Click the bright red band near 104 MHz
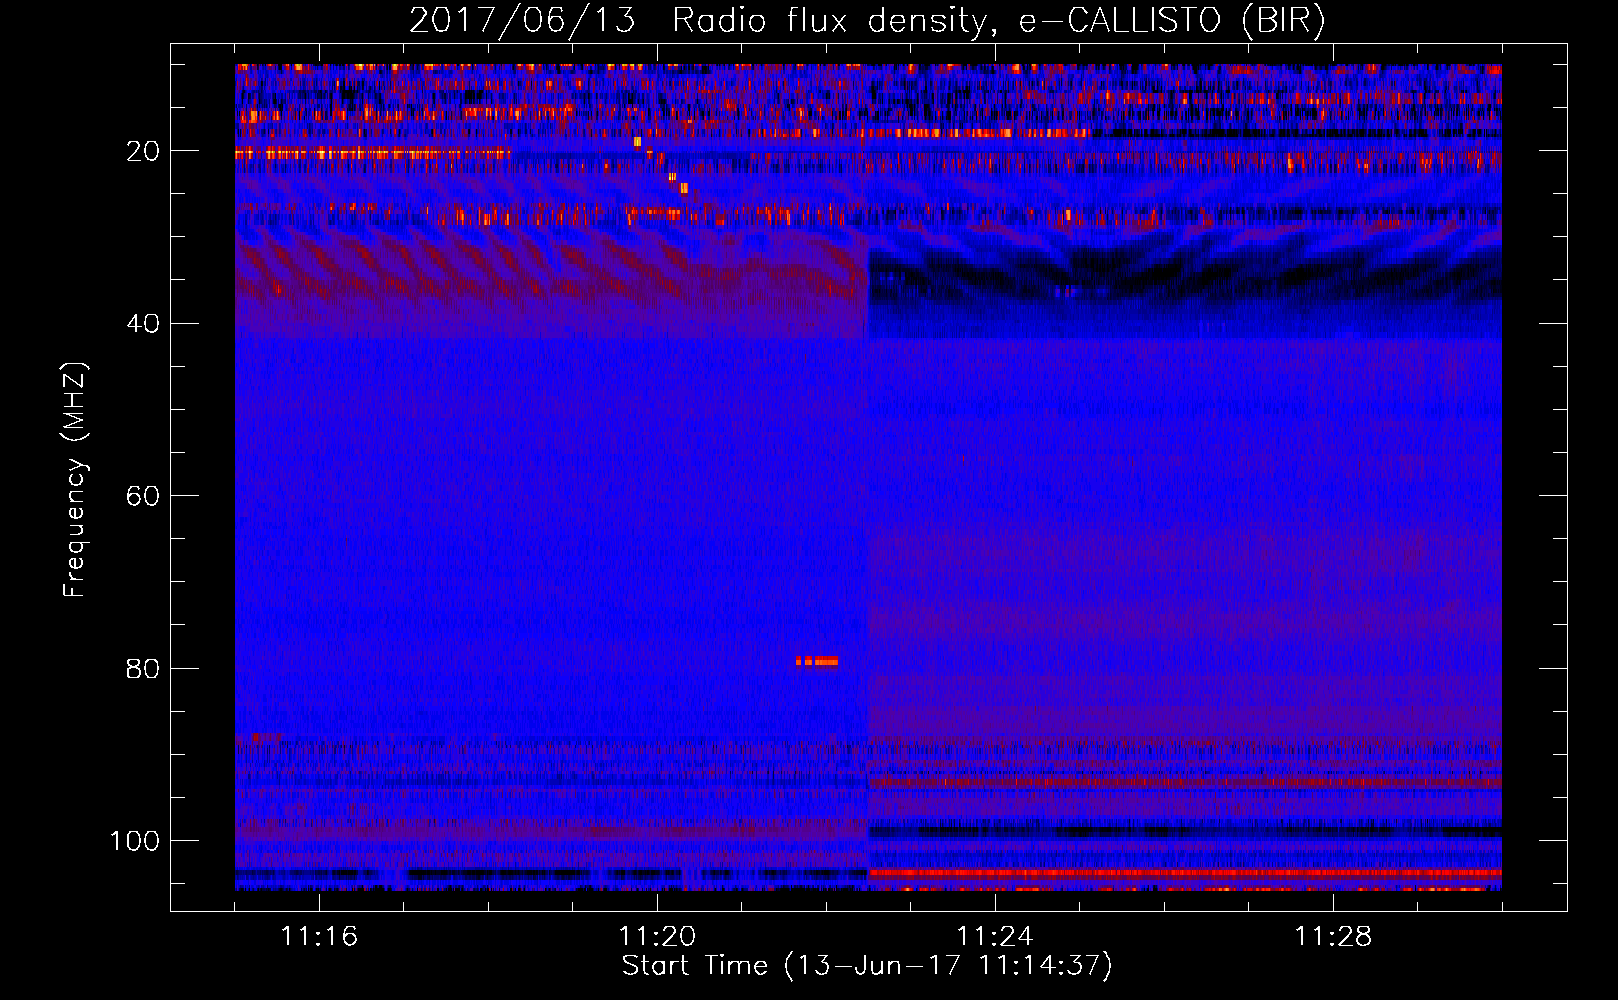The image size is (1618, 1000). [1185, 873]
